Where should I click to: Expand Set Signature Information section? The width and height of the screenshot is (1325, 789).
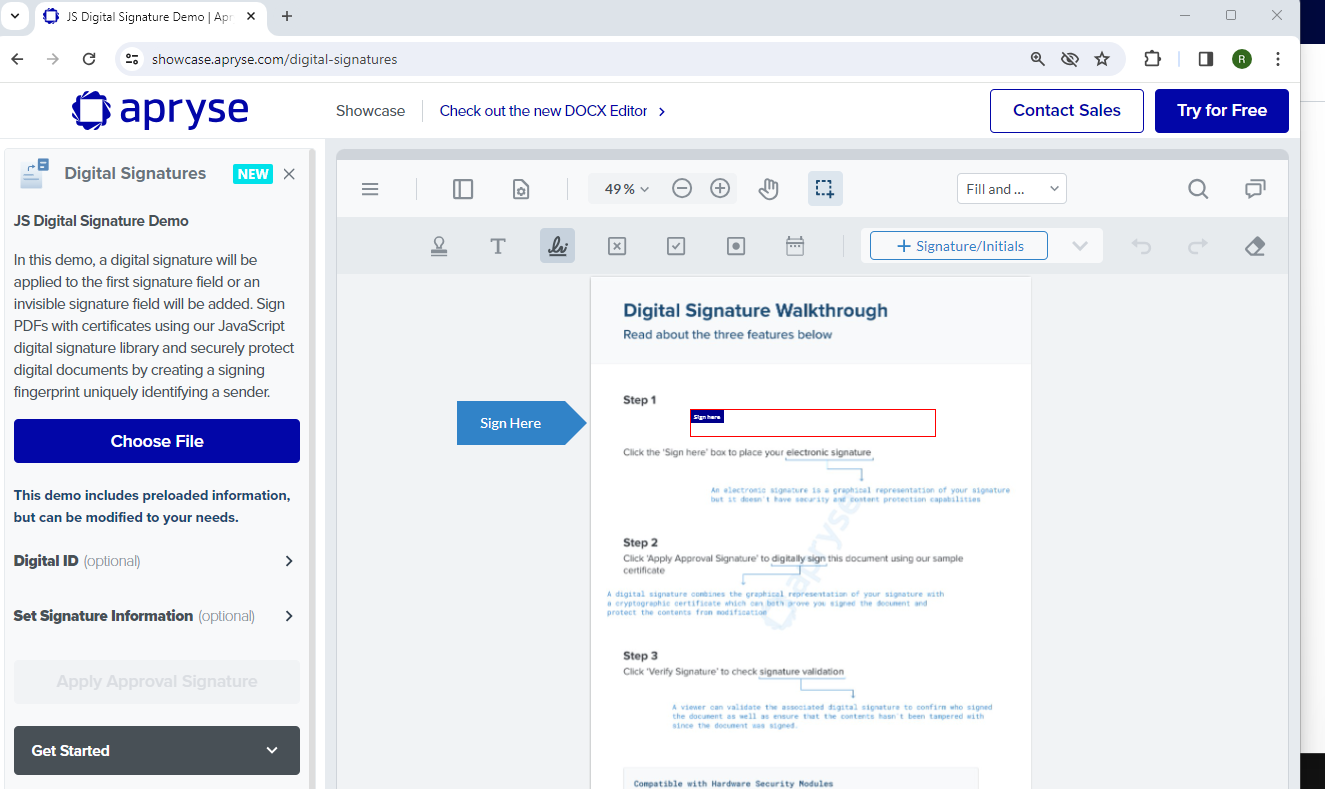pyautogui.click(x=156, y=616)
